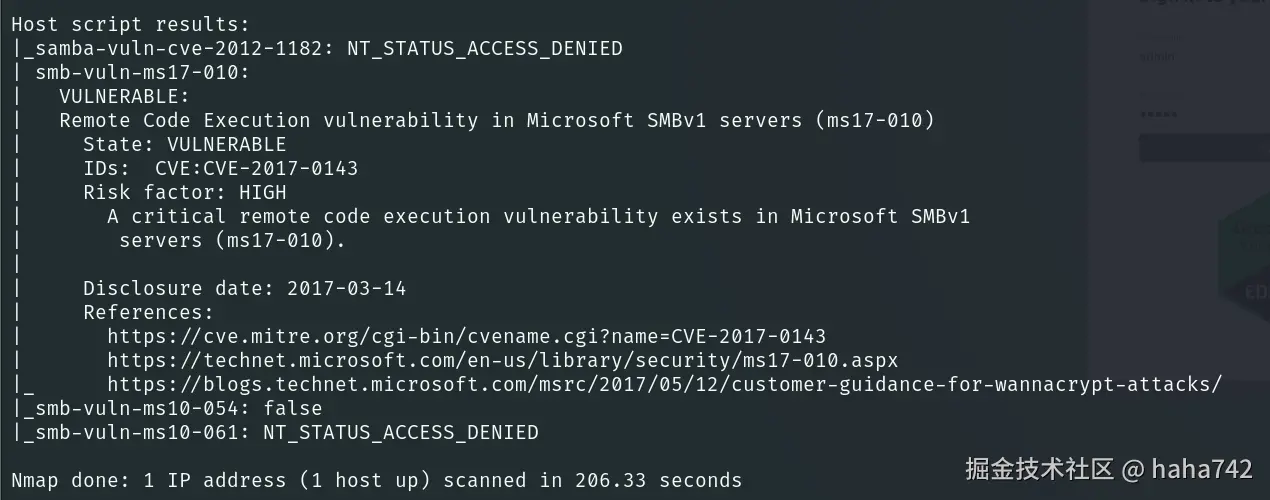This screenshot has height=500, width=1270.
Task: Click the "smb-vuln-ms10-054: false" result line
Action: coord(172,408)
